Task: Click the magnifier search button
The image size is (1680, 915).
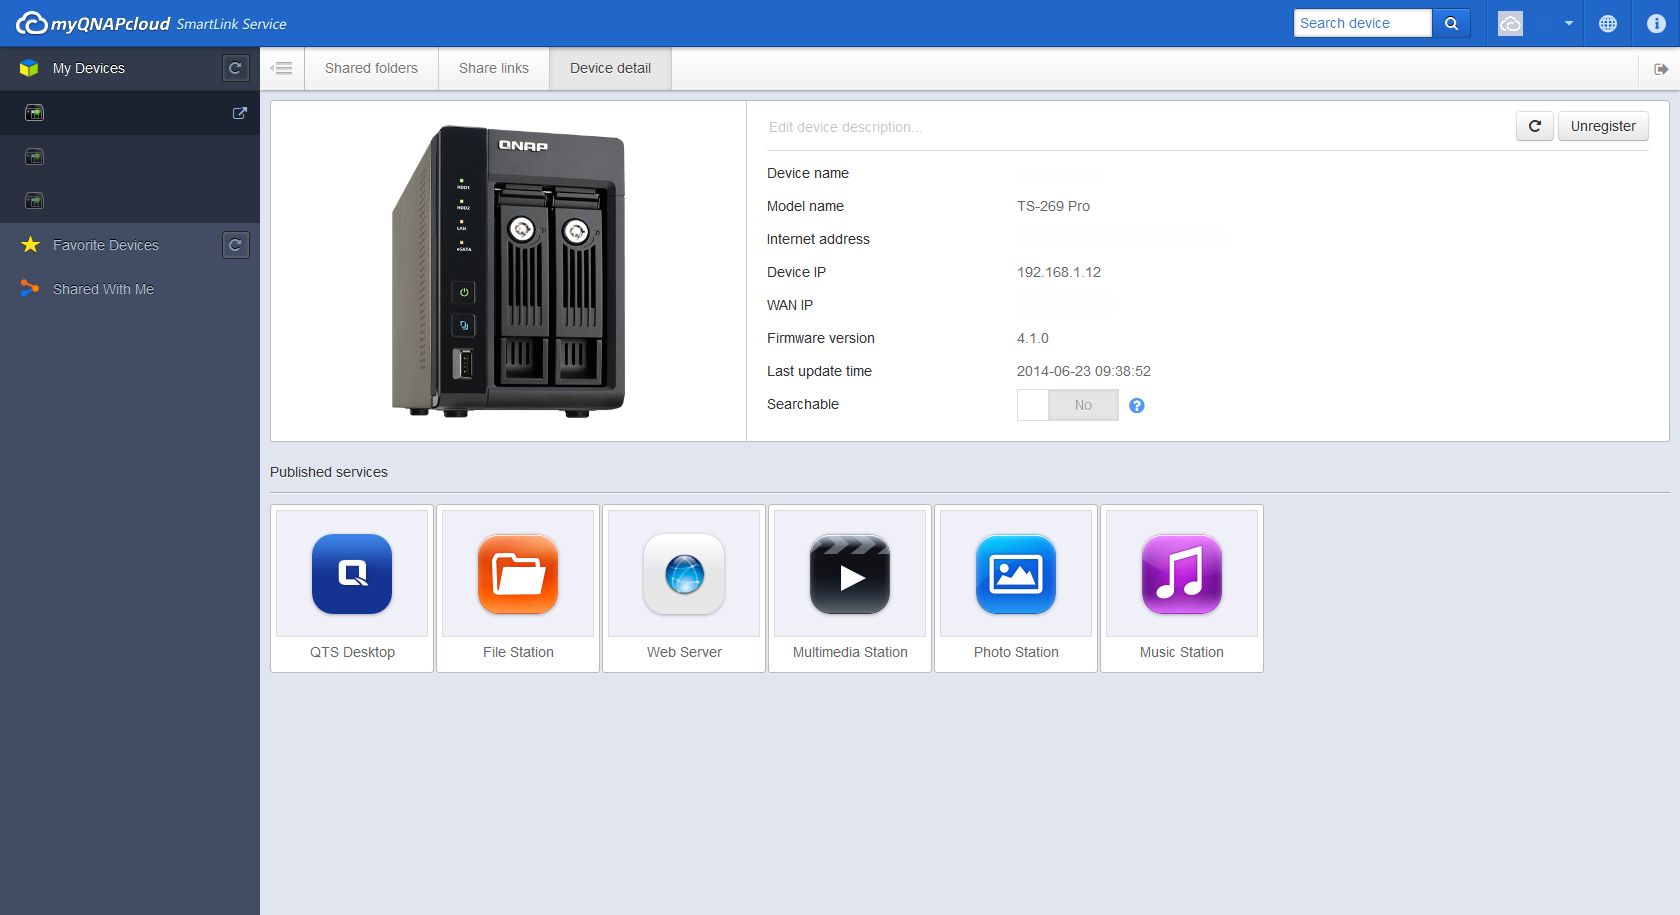Action: click(x=1451, y=23)
